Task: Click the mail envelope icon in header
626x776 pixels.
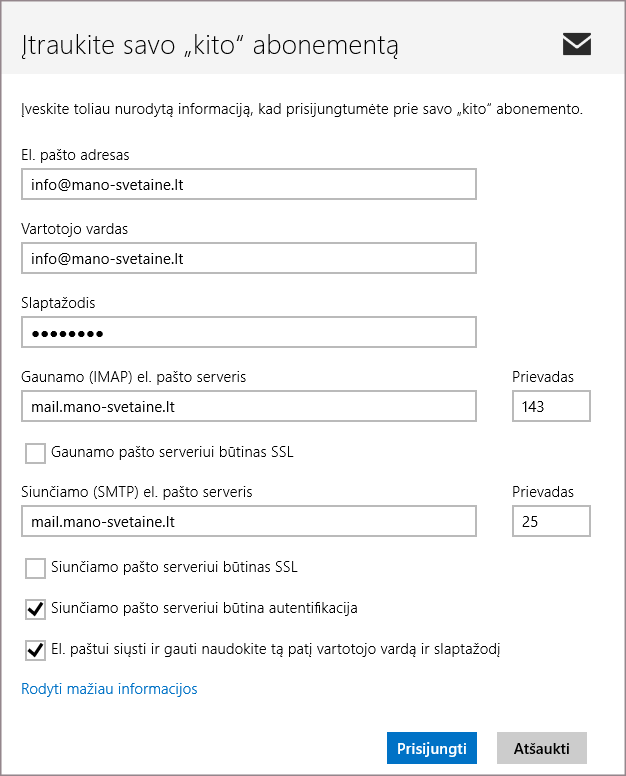Action: pos(576,44)
